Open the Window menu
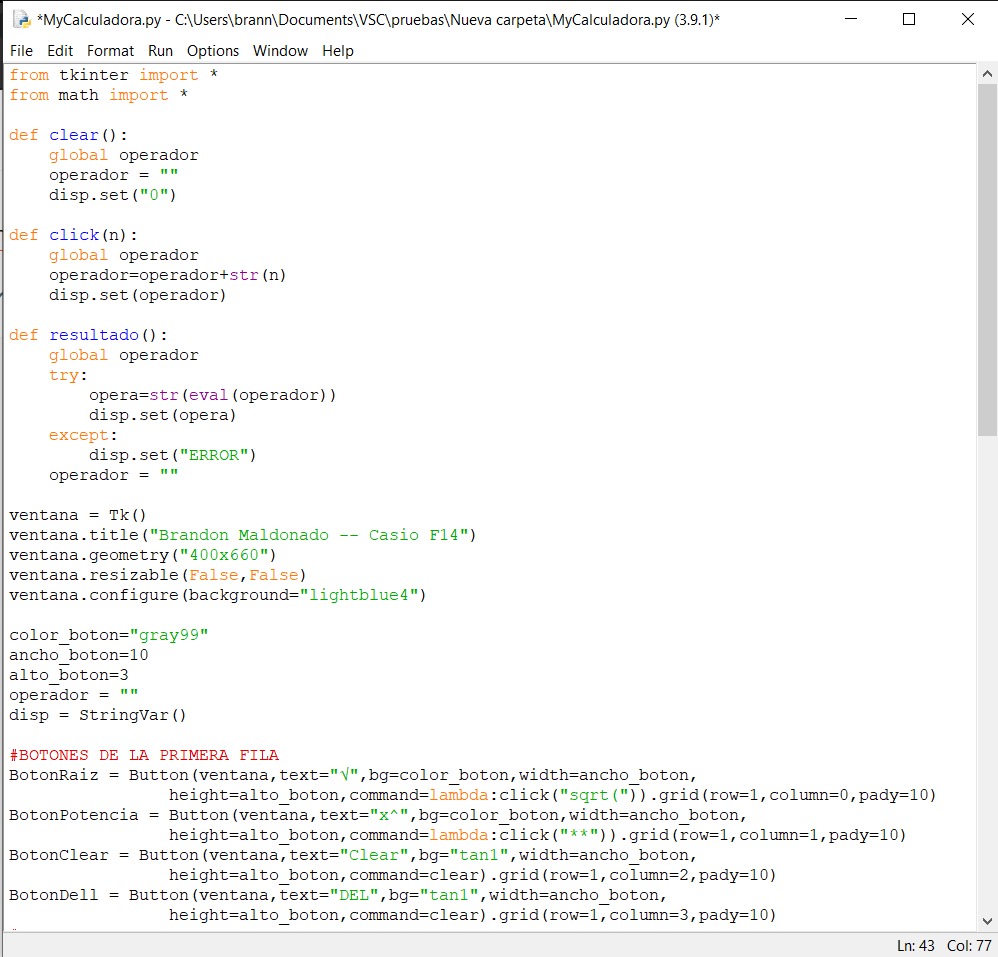Screen dimensions: 998x957 (280, 50)
